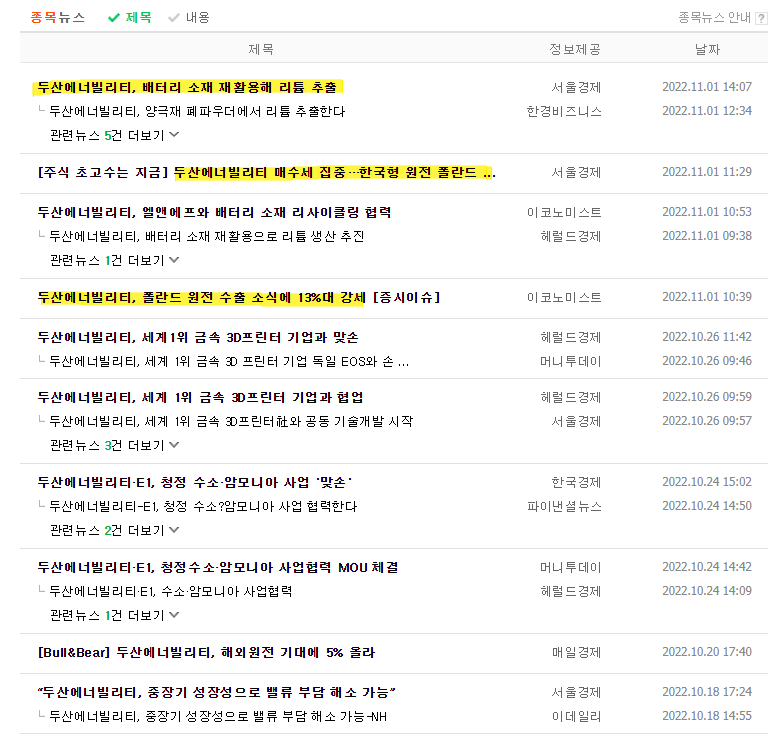
Task: Open quoted headline 중장기 성장성으로 밸류 부담 해소 가능
Action: (x=217, y=692)
